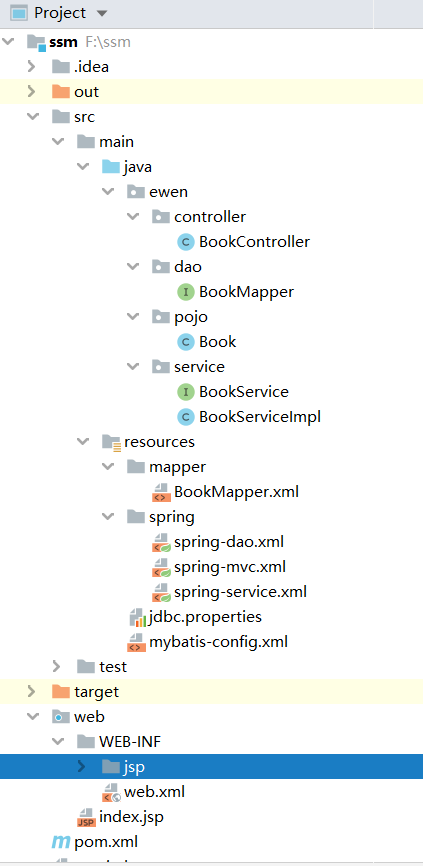Click the blue java source root icon
This screenshot has height=866, width=423.
(111, 167)
